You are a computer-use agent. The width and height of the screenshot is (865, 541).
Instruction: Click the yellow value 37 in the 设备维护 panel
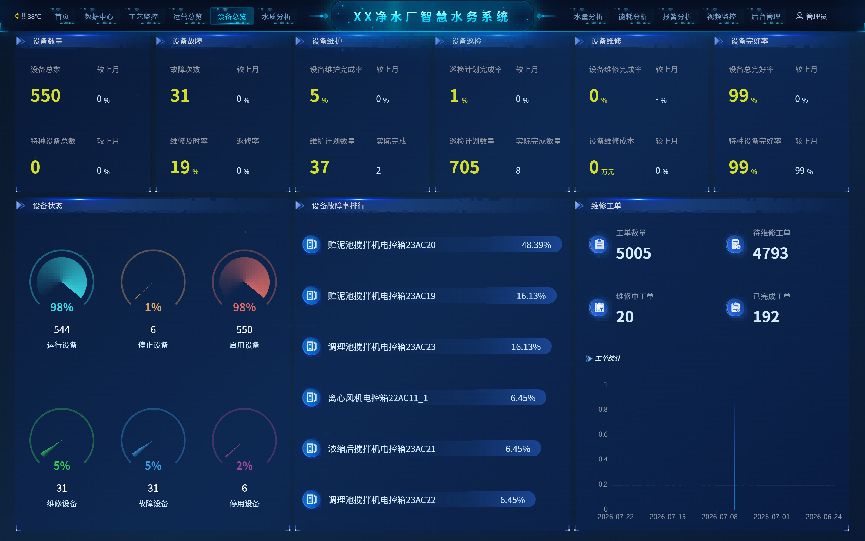pyautogui.click(x=319, y=167)
